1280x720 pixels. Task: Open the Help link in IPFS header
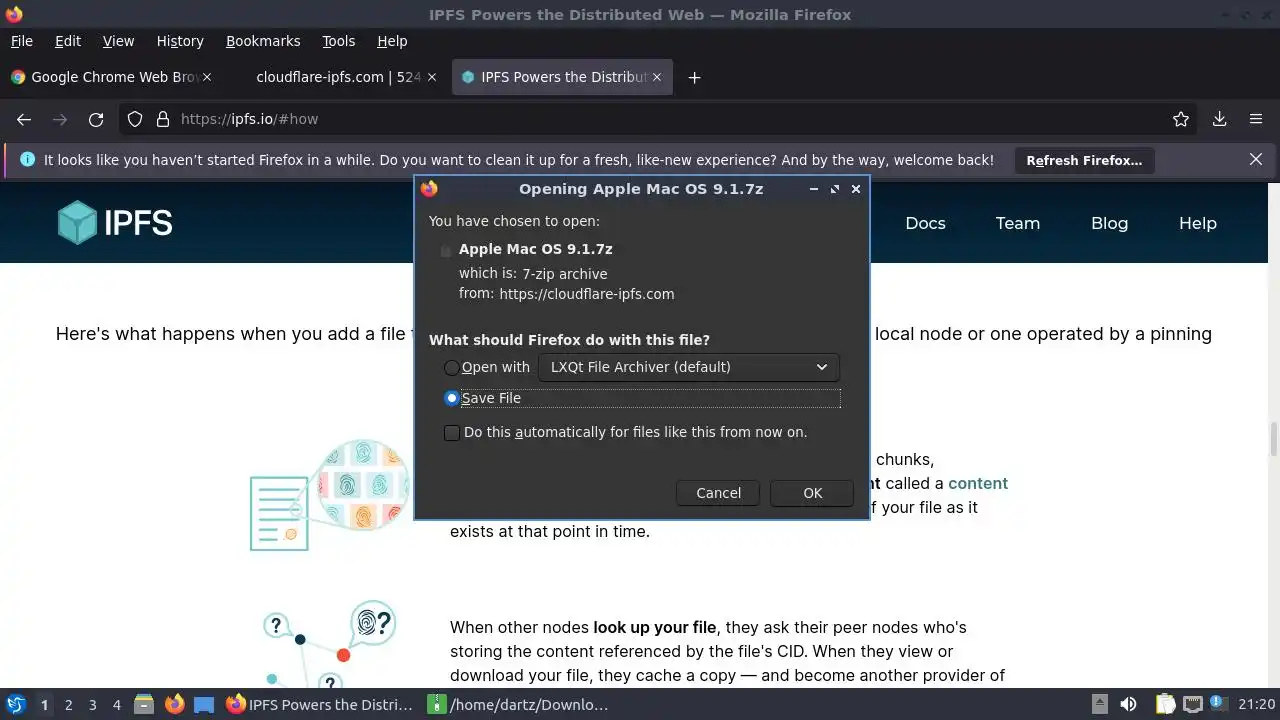coord(1197,223)
